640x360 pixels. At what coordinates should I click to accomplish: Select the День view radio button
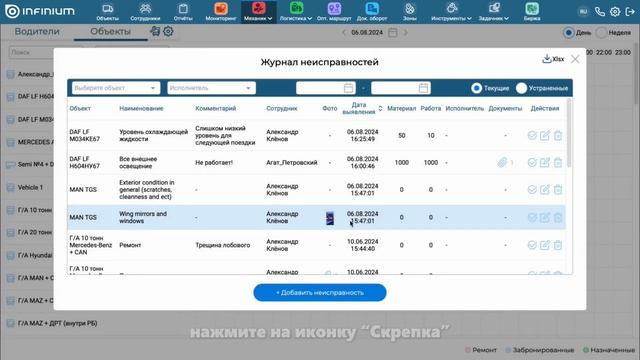[x=568, y=33]
